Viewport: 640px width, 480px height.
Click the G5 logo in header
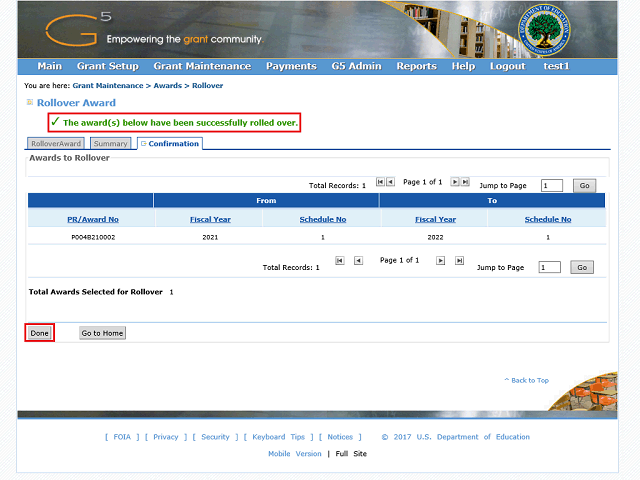tap(78, 29)
